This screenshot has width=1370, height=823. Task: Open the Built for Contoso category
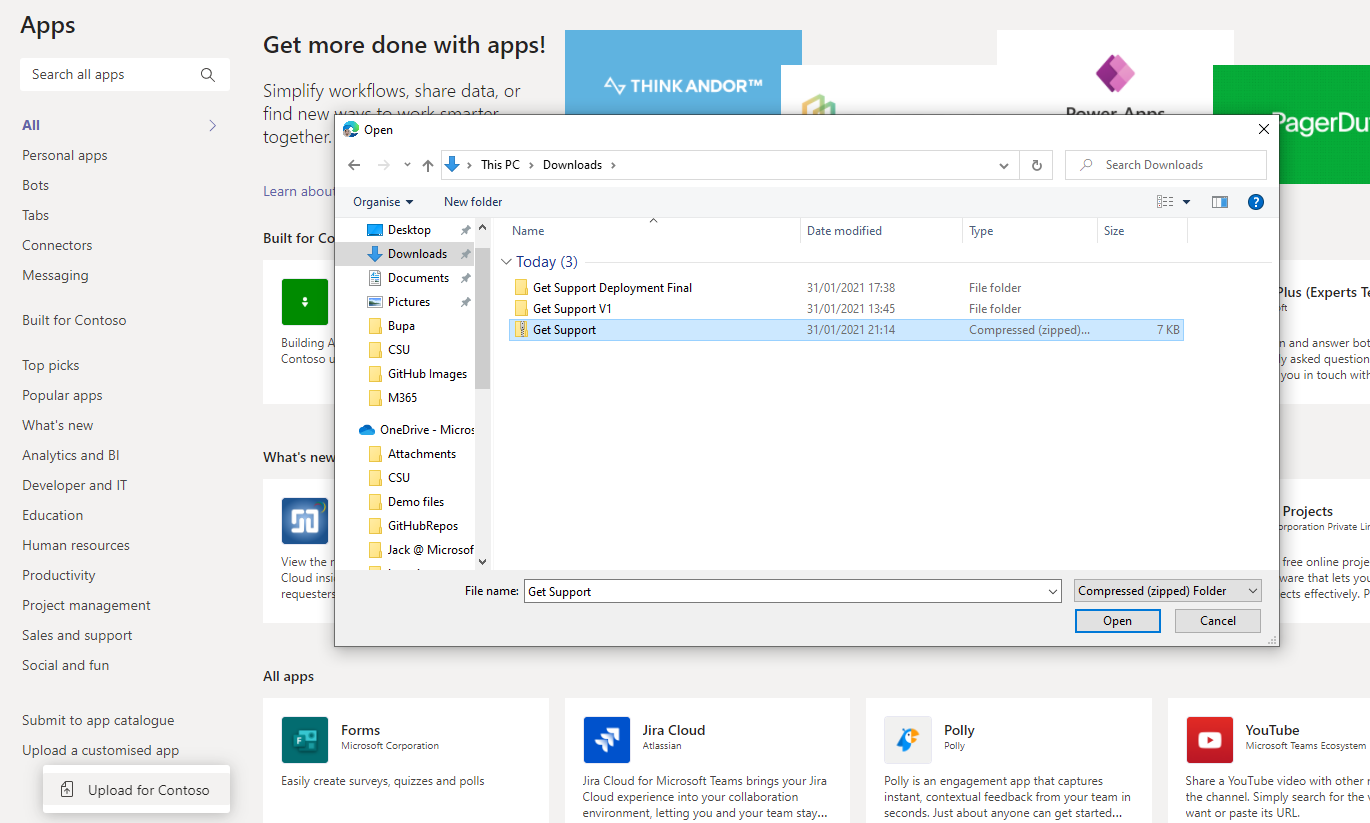74,320
